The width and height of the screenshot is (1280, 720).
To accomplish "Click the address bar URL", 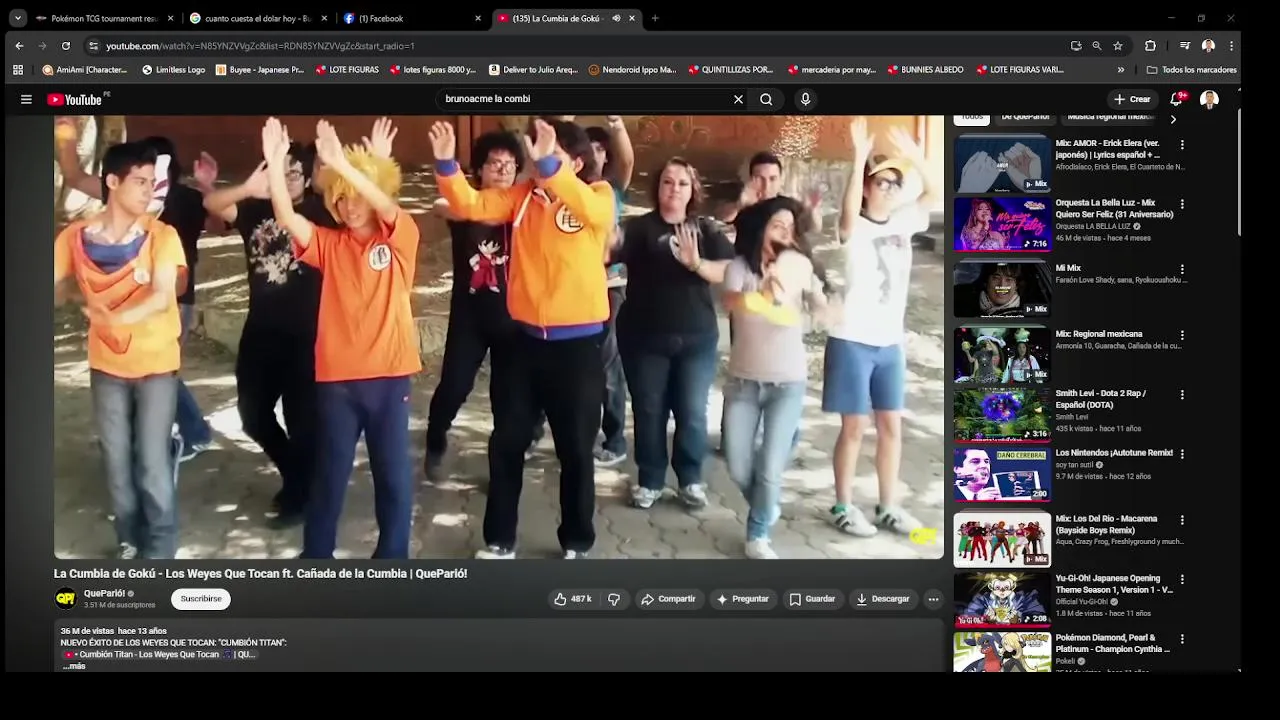I will 260,46.
